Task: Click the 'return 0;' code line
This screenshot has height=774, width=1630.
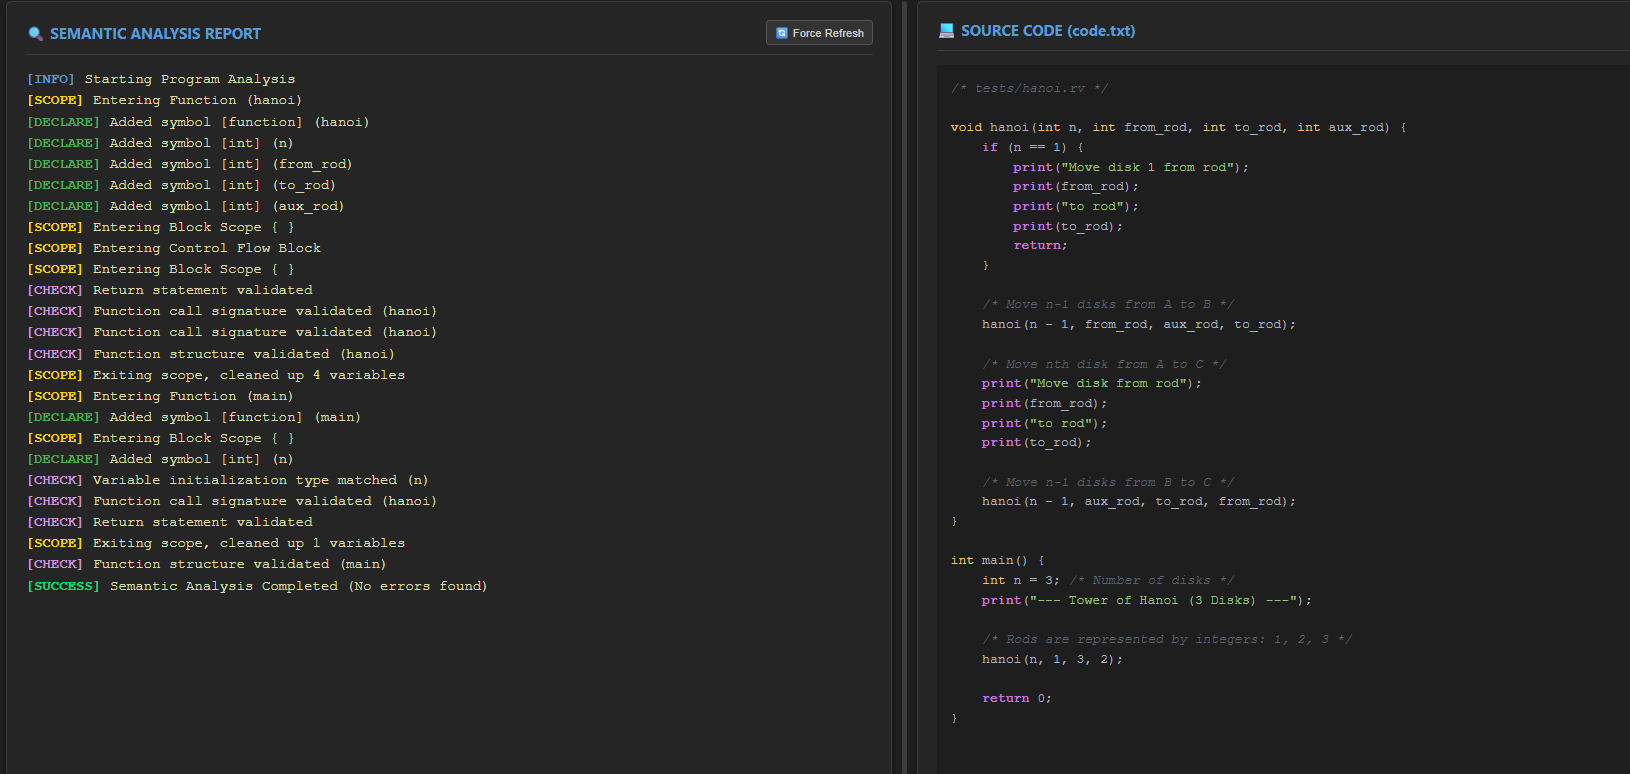Action: click(1017, 698)
